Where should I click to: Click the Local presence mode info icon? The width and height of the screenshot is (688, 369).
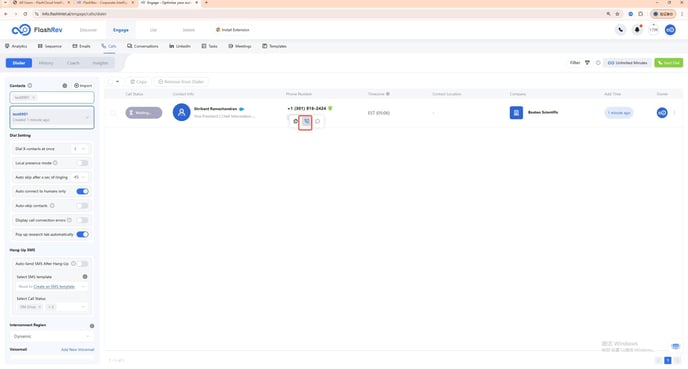[55, 163]
